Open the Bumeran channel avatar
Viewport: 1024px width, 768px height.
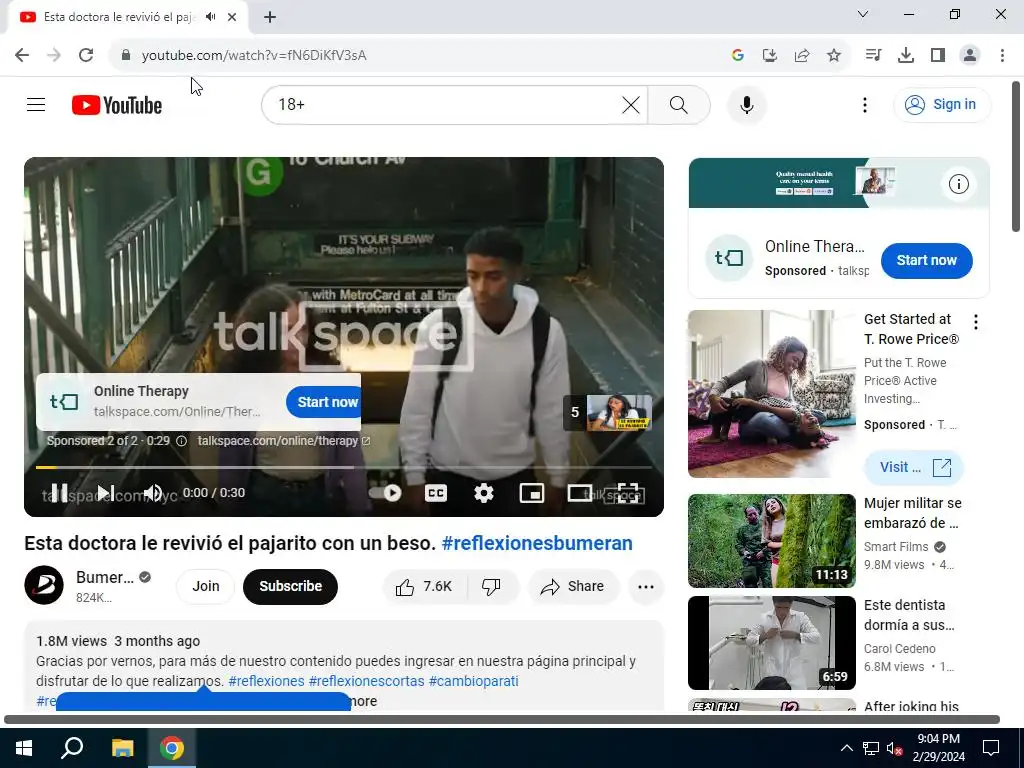pyautogui.click(x=44, y=585)
